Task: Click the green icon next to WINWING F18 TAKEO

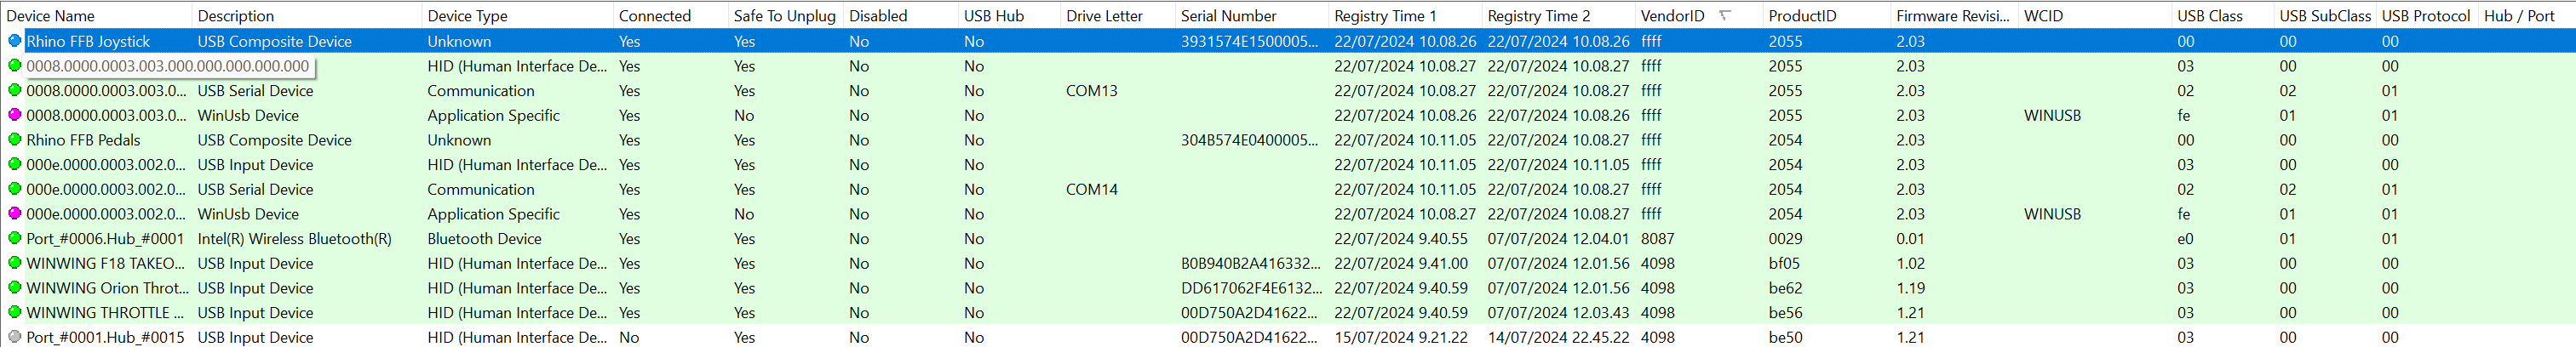Action: click(x=14, y=263)
